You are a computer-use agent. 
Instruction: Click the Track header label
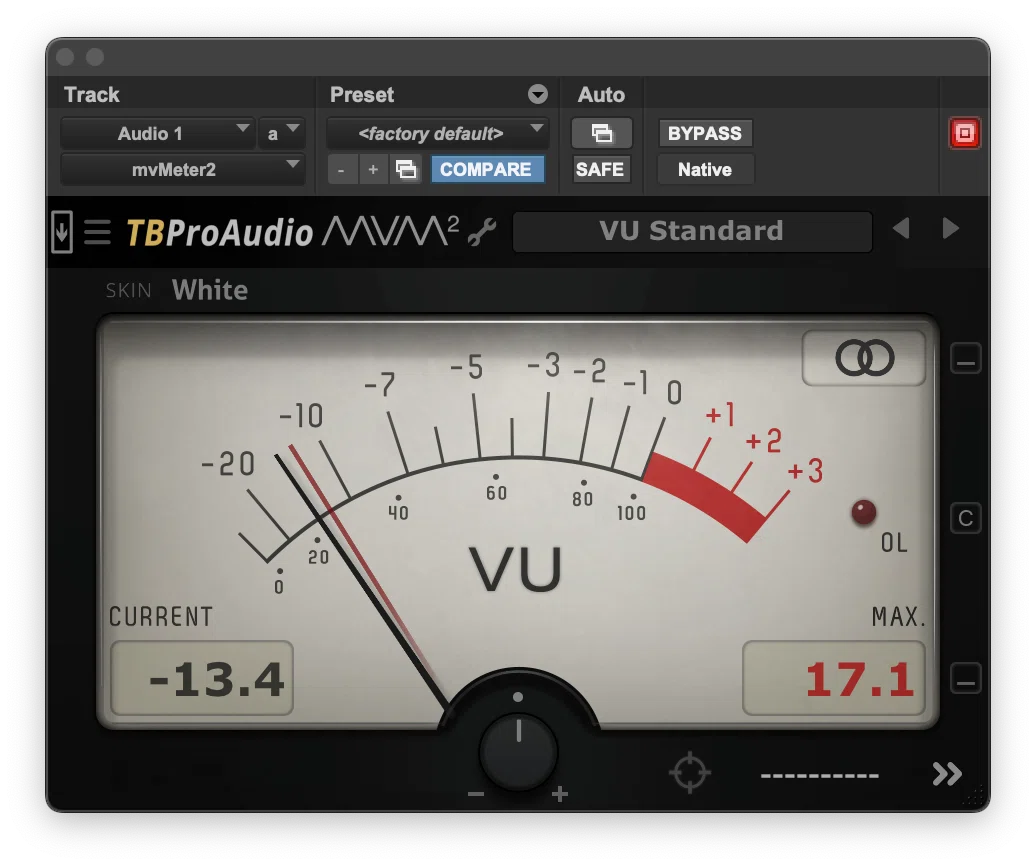point(92,94)
